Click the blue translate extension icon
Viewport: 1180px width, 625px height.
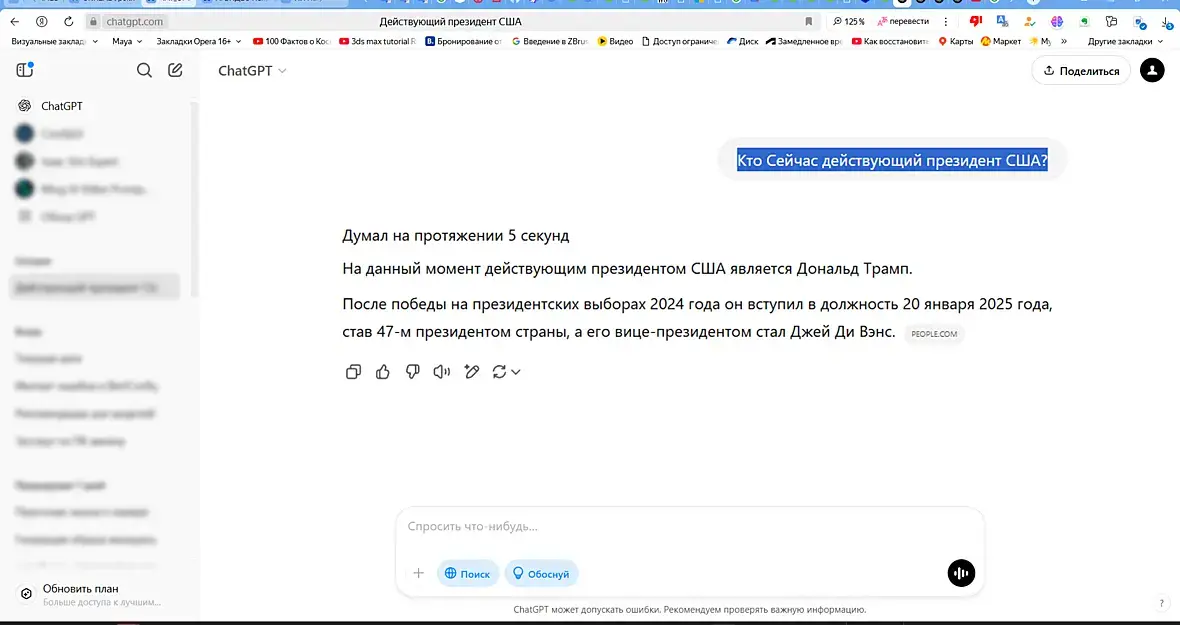tap(1002, 21)
